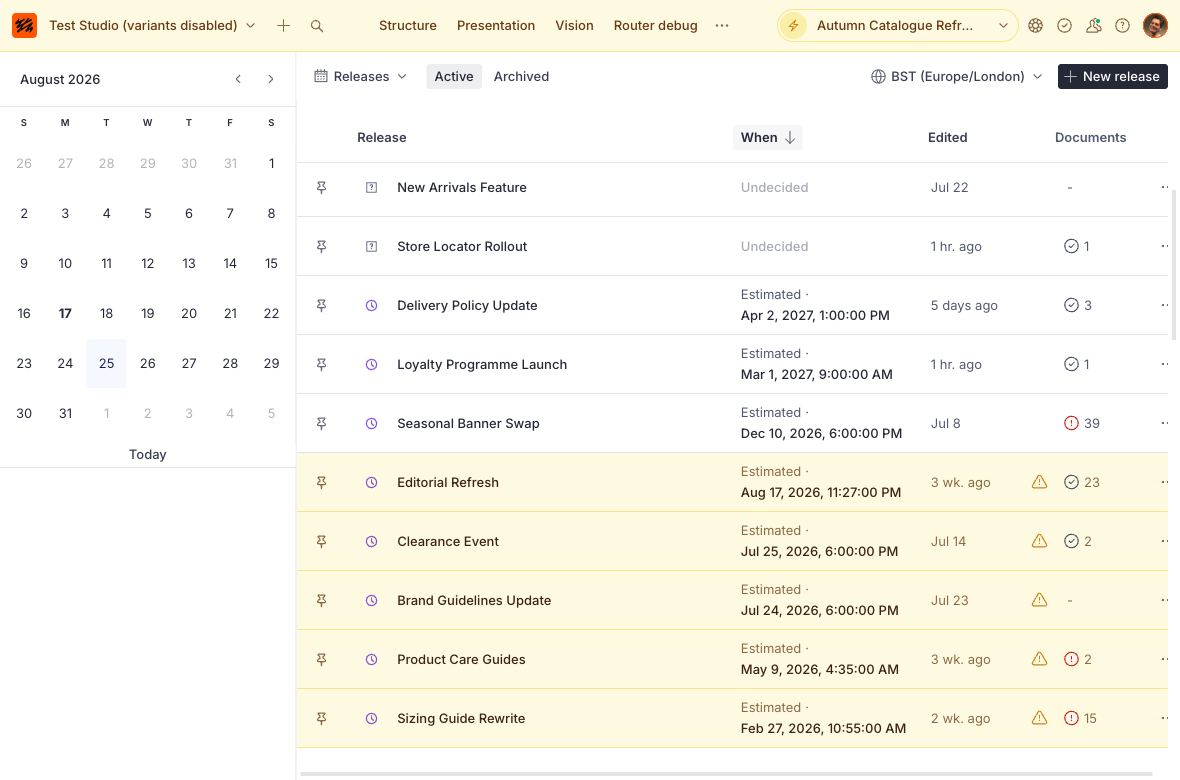
Task: Open the Autumn Catalogue Refresh release dropdown
Action: point(1003,26)
